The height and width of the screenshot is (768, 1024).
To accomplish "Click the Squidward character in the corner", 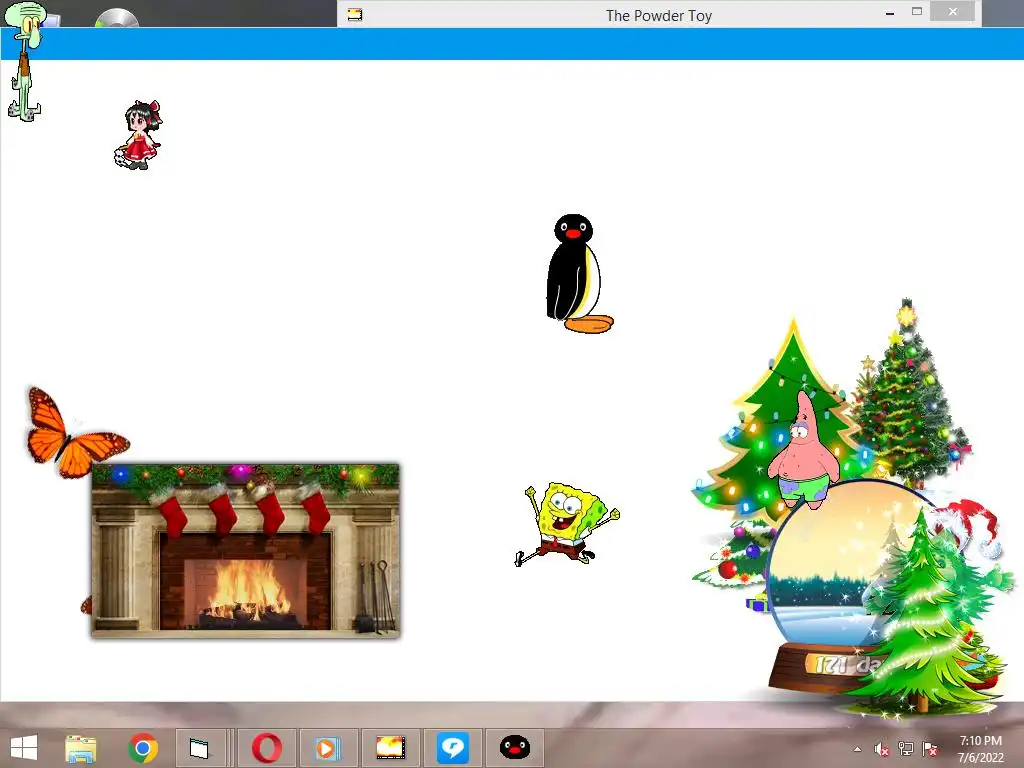I will 26,61.
